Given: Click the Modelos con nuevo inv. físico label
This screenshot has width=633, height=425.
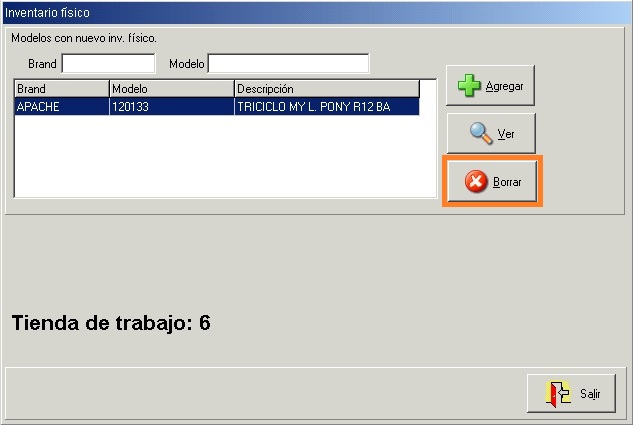Looking at the screenshot, I should pyautogui.click(x=84, y=38).
